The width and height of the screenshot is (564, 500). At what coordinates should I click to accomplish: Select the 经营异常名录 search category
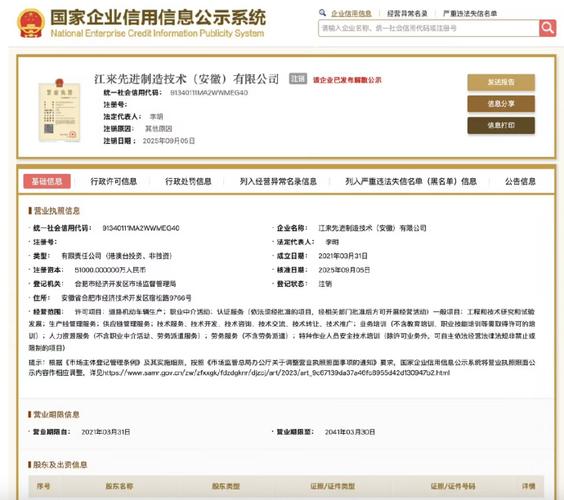pyautogui.click(x=407, y=14)
